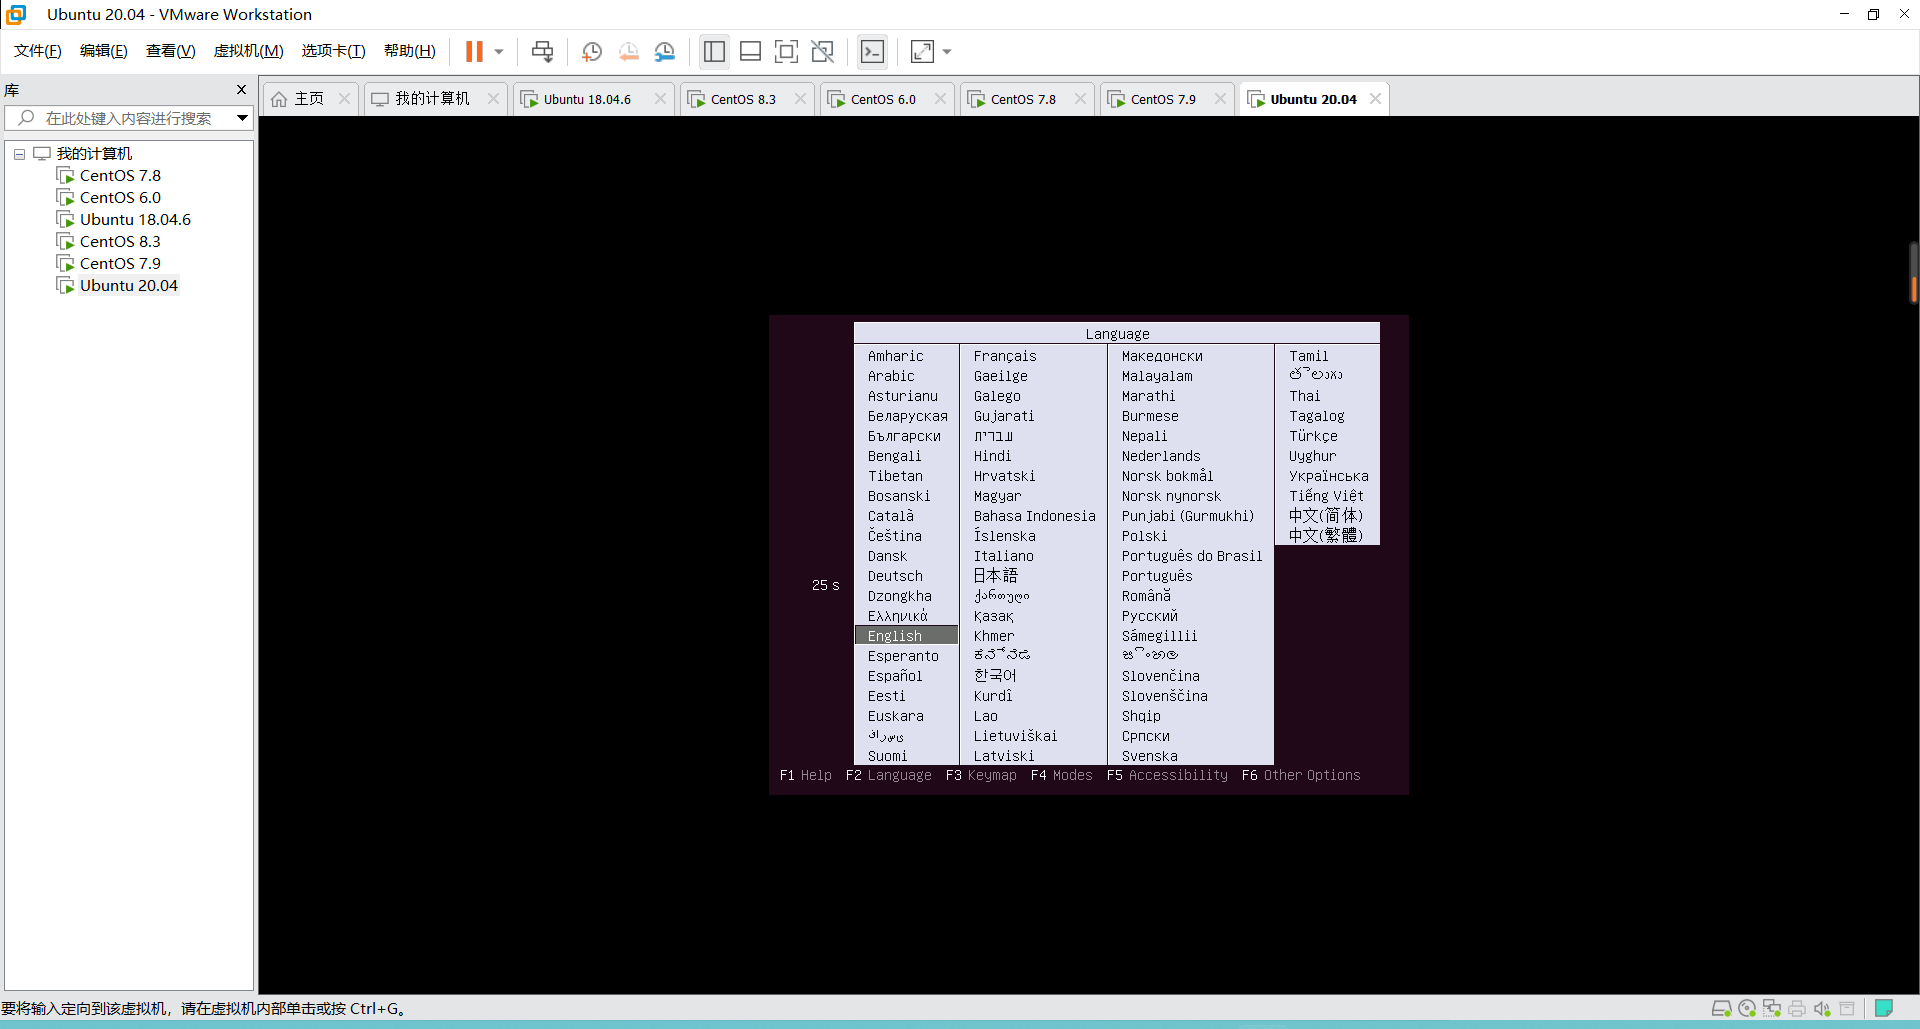The image size is (1920, 1029).
Task: Open the 文件(F) menu
Action: tap(38, 51)
